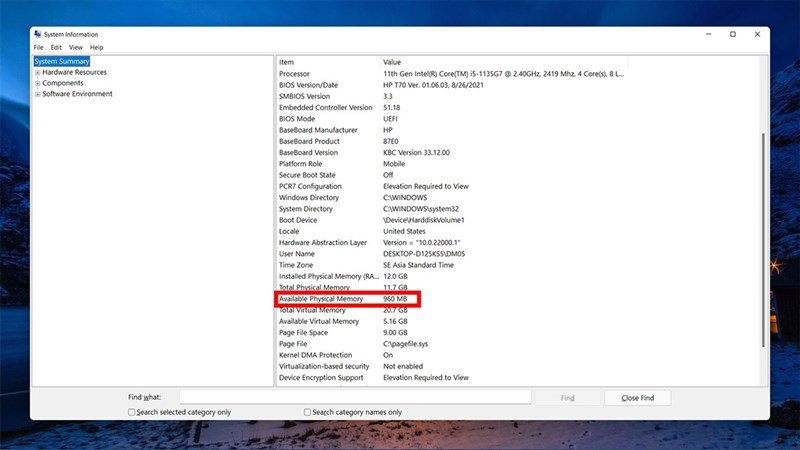This screenshot has width=800, height=450.
Task: Tick Search category names only checkbox
Action: (x=308, y=412)
